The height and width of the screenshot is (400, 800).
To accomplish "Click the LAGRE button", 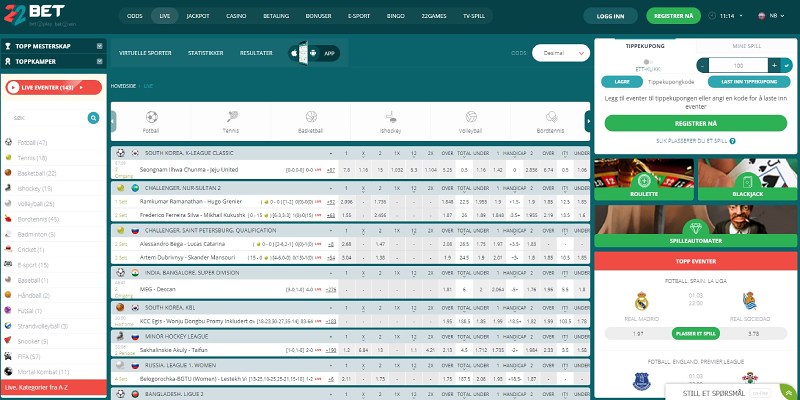I will 622,82.
